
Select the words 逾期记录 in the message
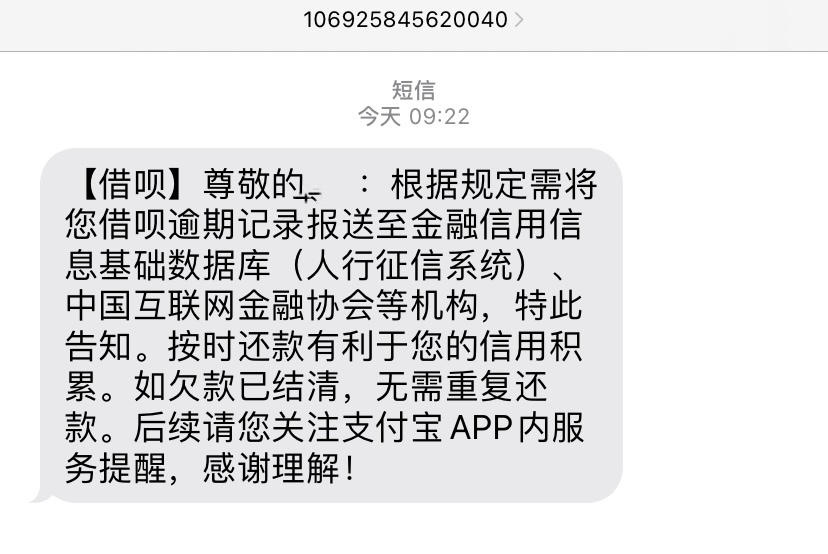[237, 224]
